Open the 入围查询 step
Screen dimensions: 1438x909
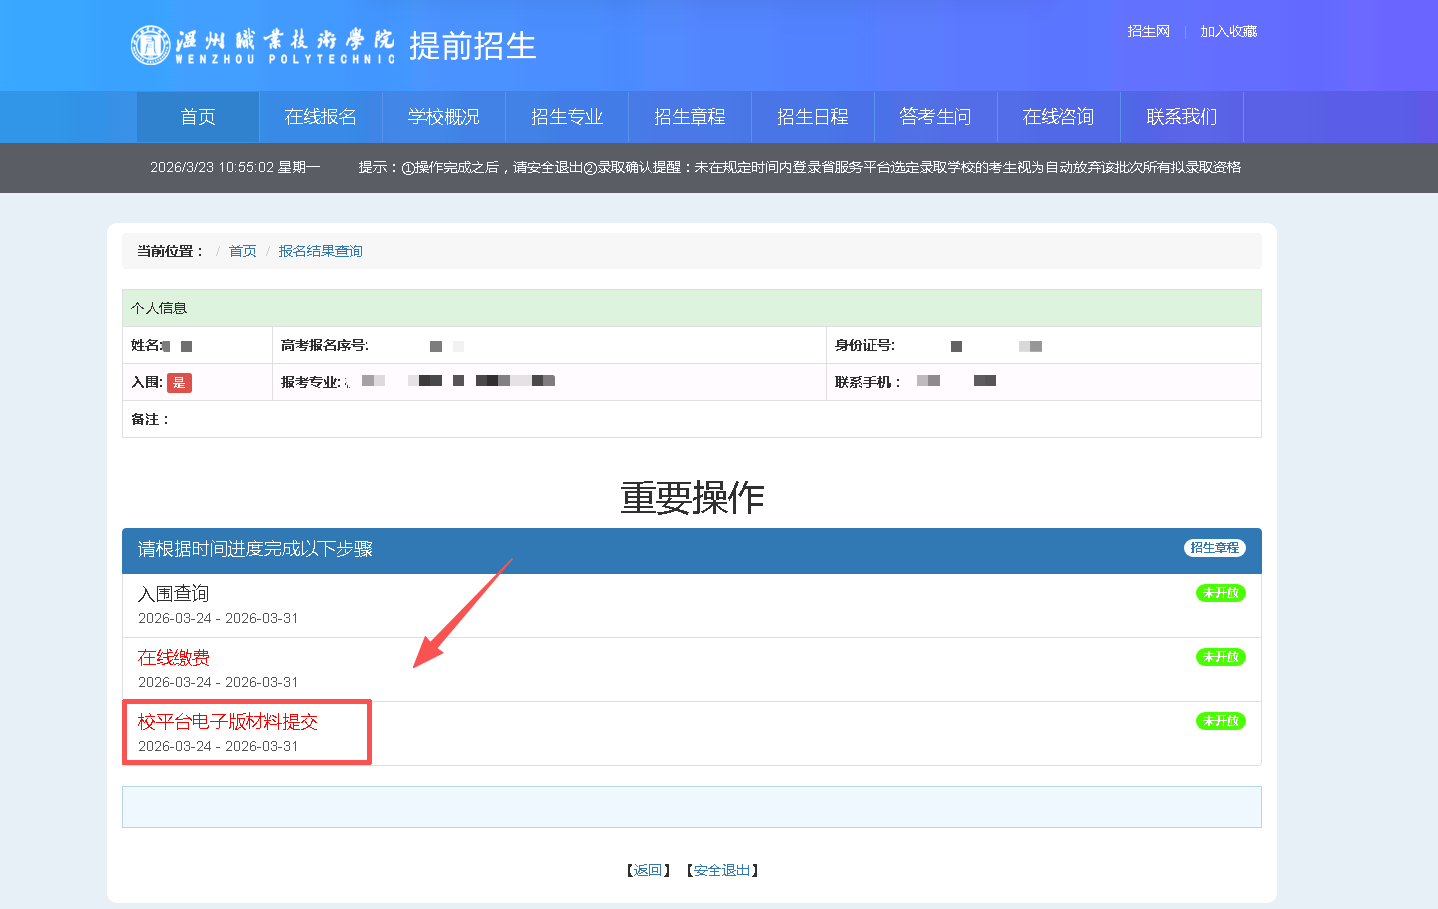(x=174, y=594)
